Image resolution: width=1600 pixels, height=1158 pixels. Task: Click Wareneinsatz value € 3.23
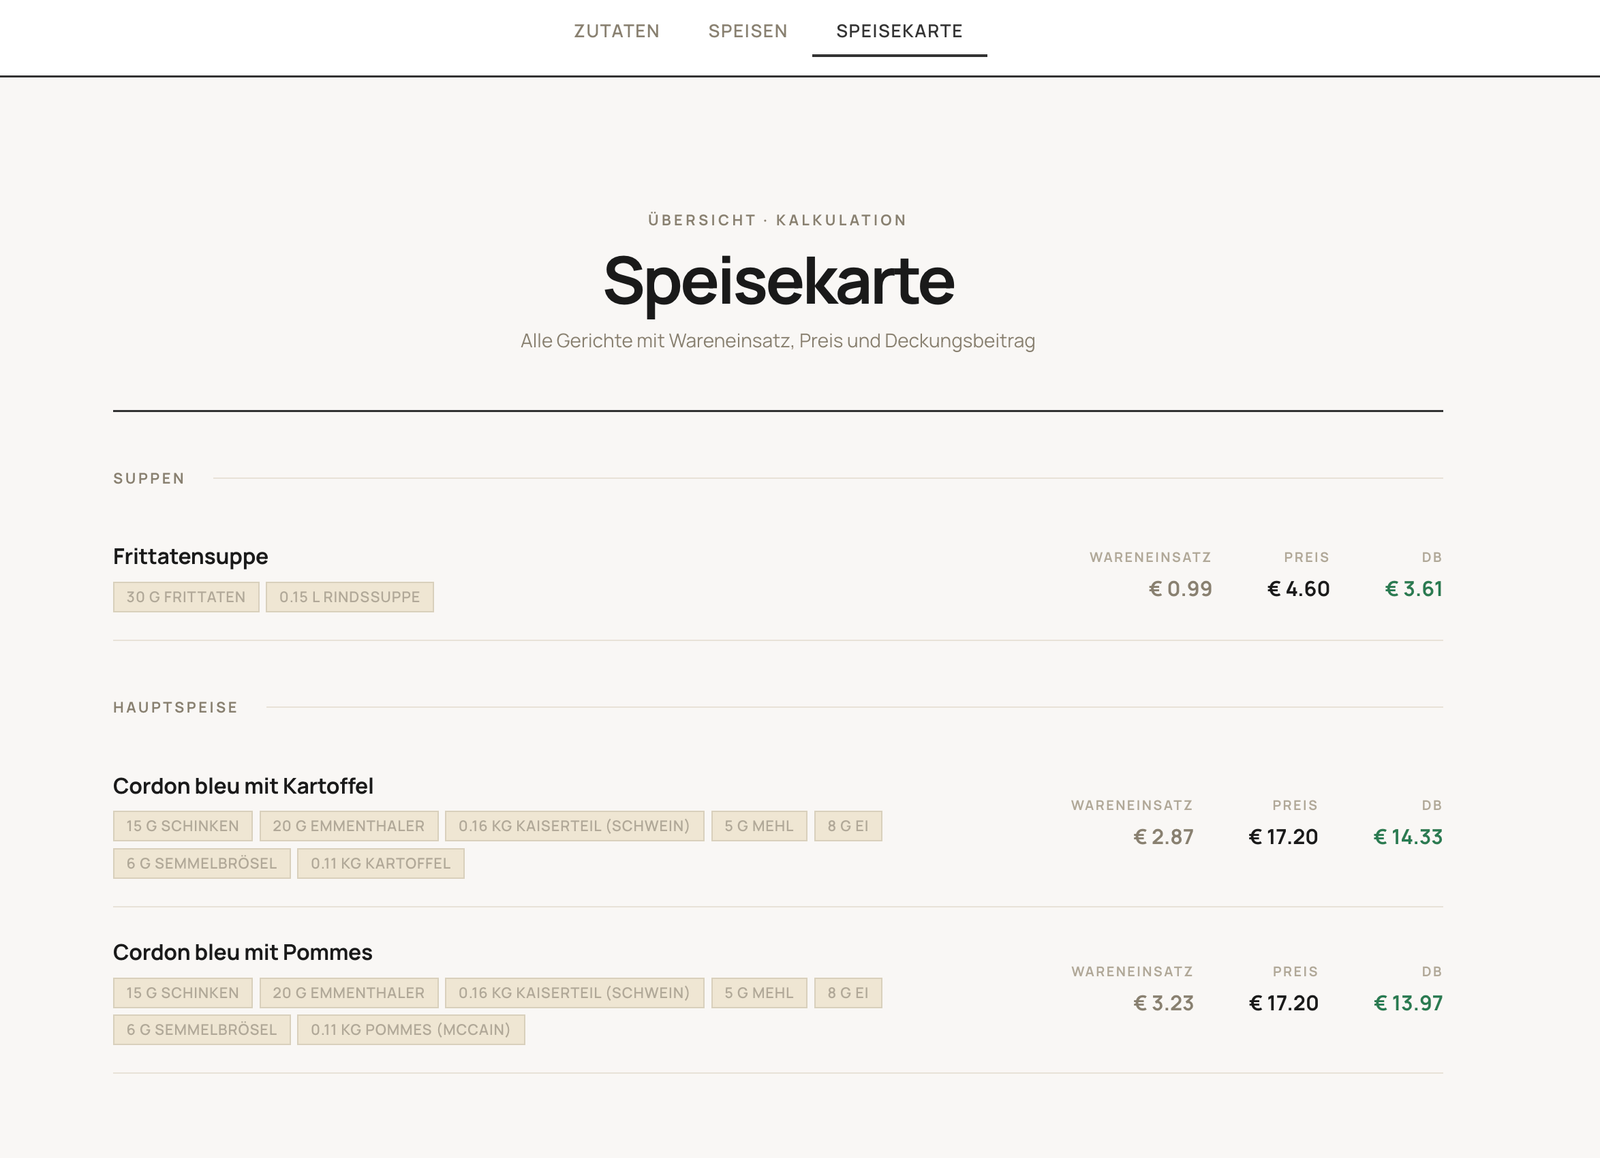[1163, 1003]
